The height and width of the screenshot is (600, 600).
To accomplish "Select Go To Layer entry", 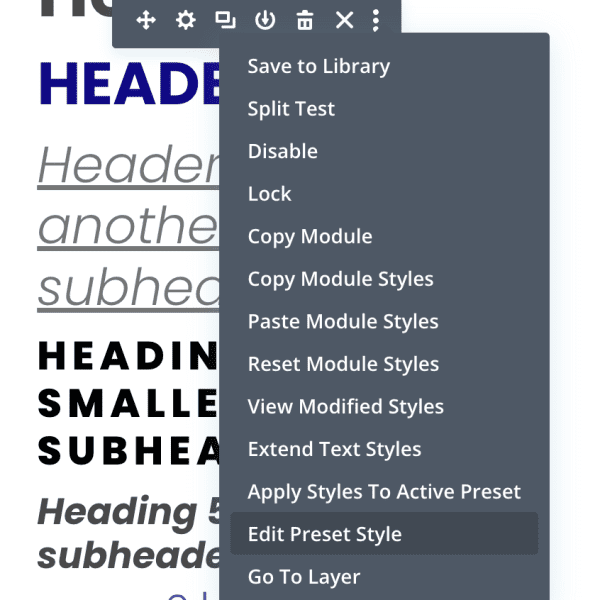I will (304, 577).
